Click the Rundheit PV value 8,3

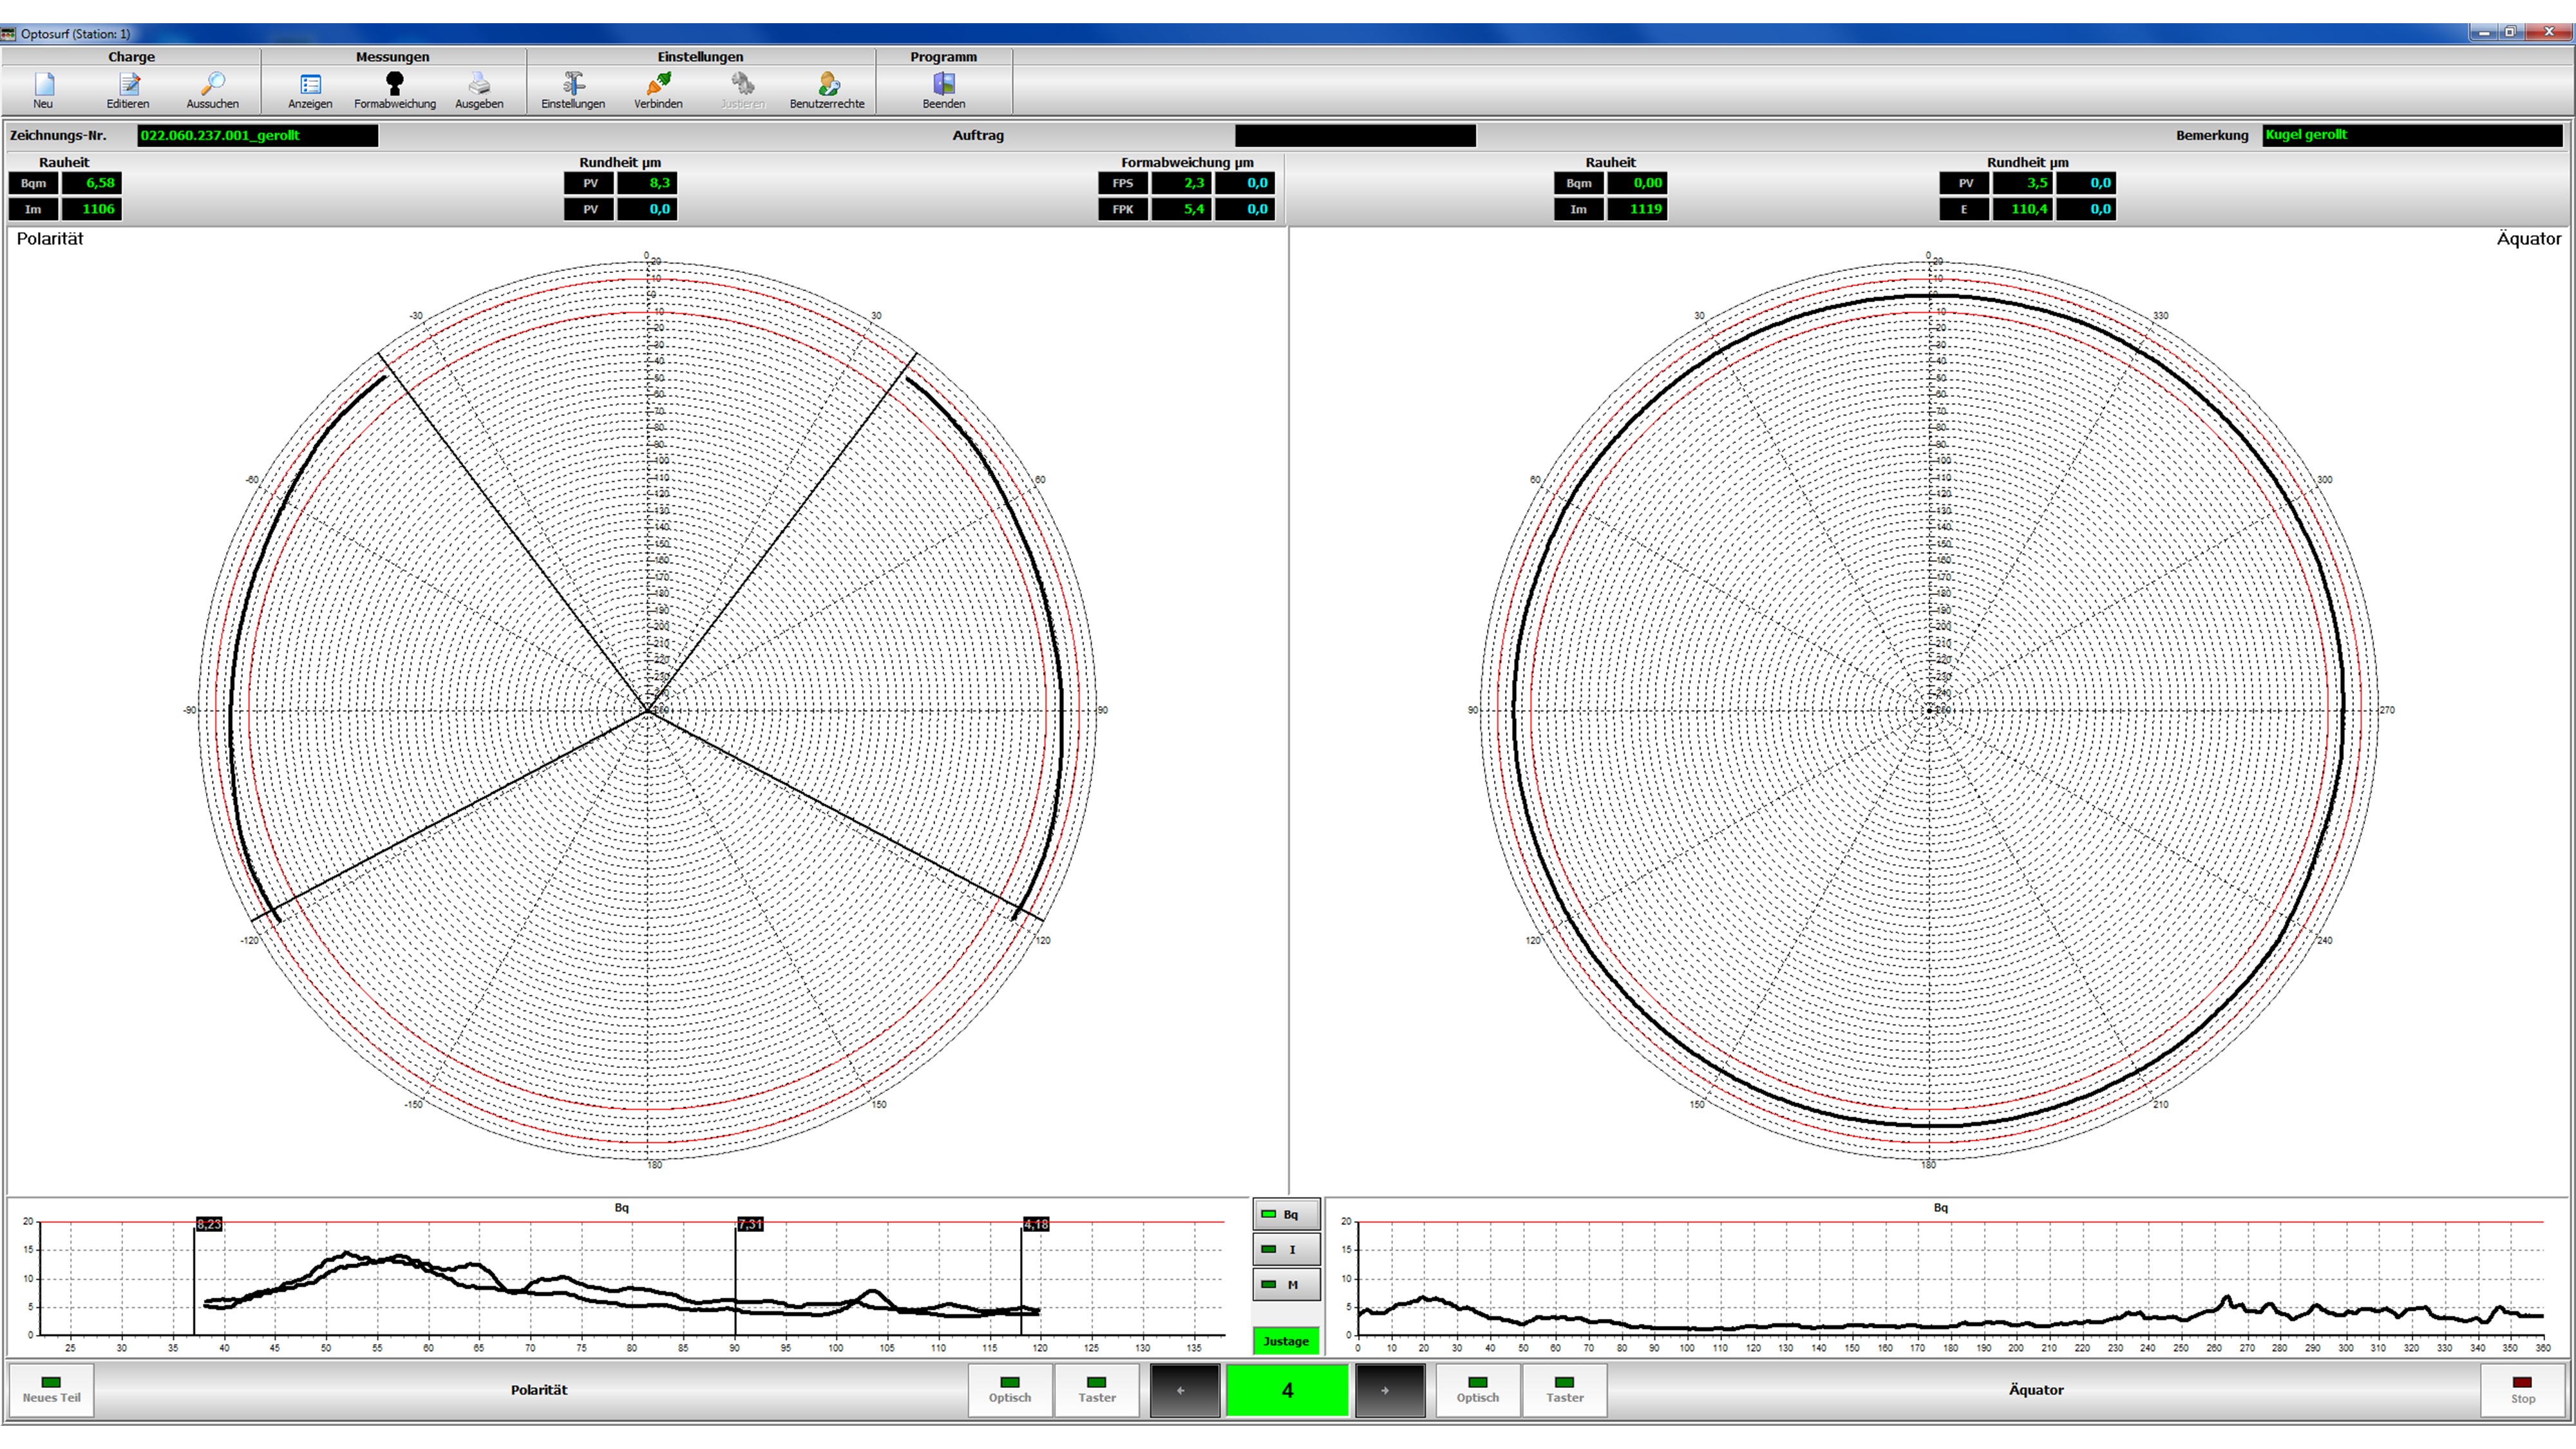[647, 183]
